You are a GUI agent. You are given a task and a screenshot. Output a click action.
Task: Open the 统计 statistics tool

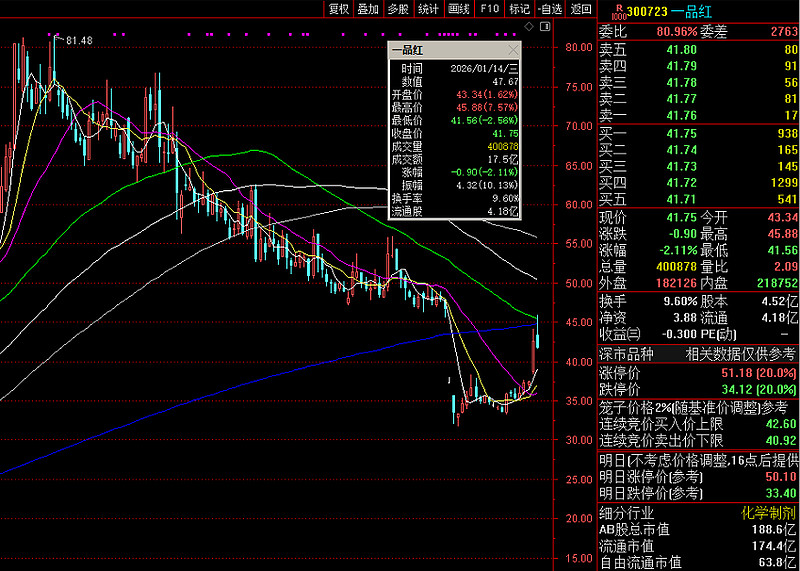coord(428,9)
